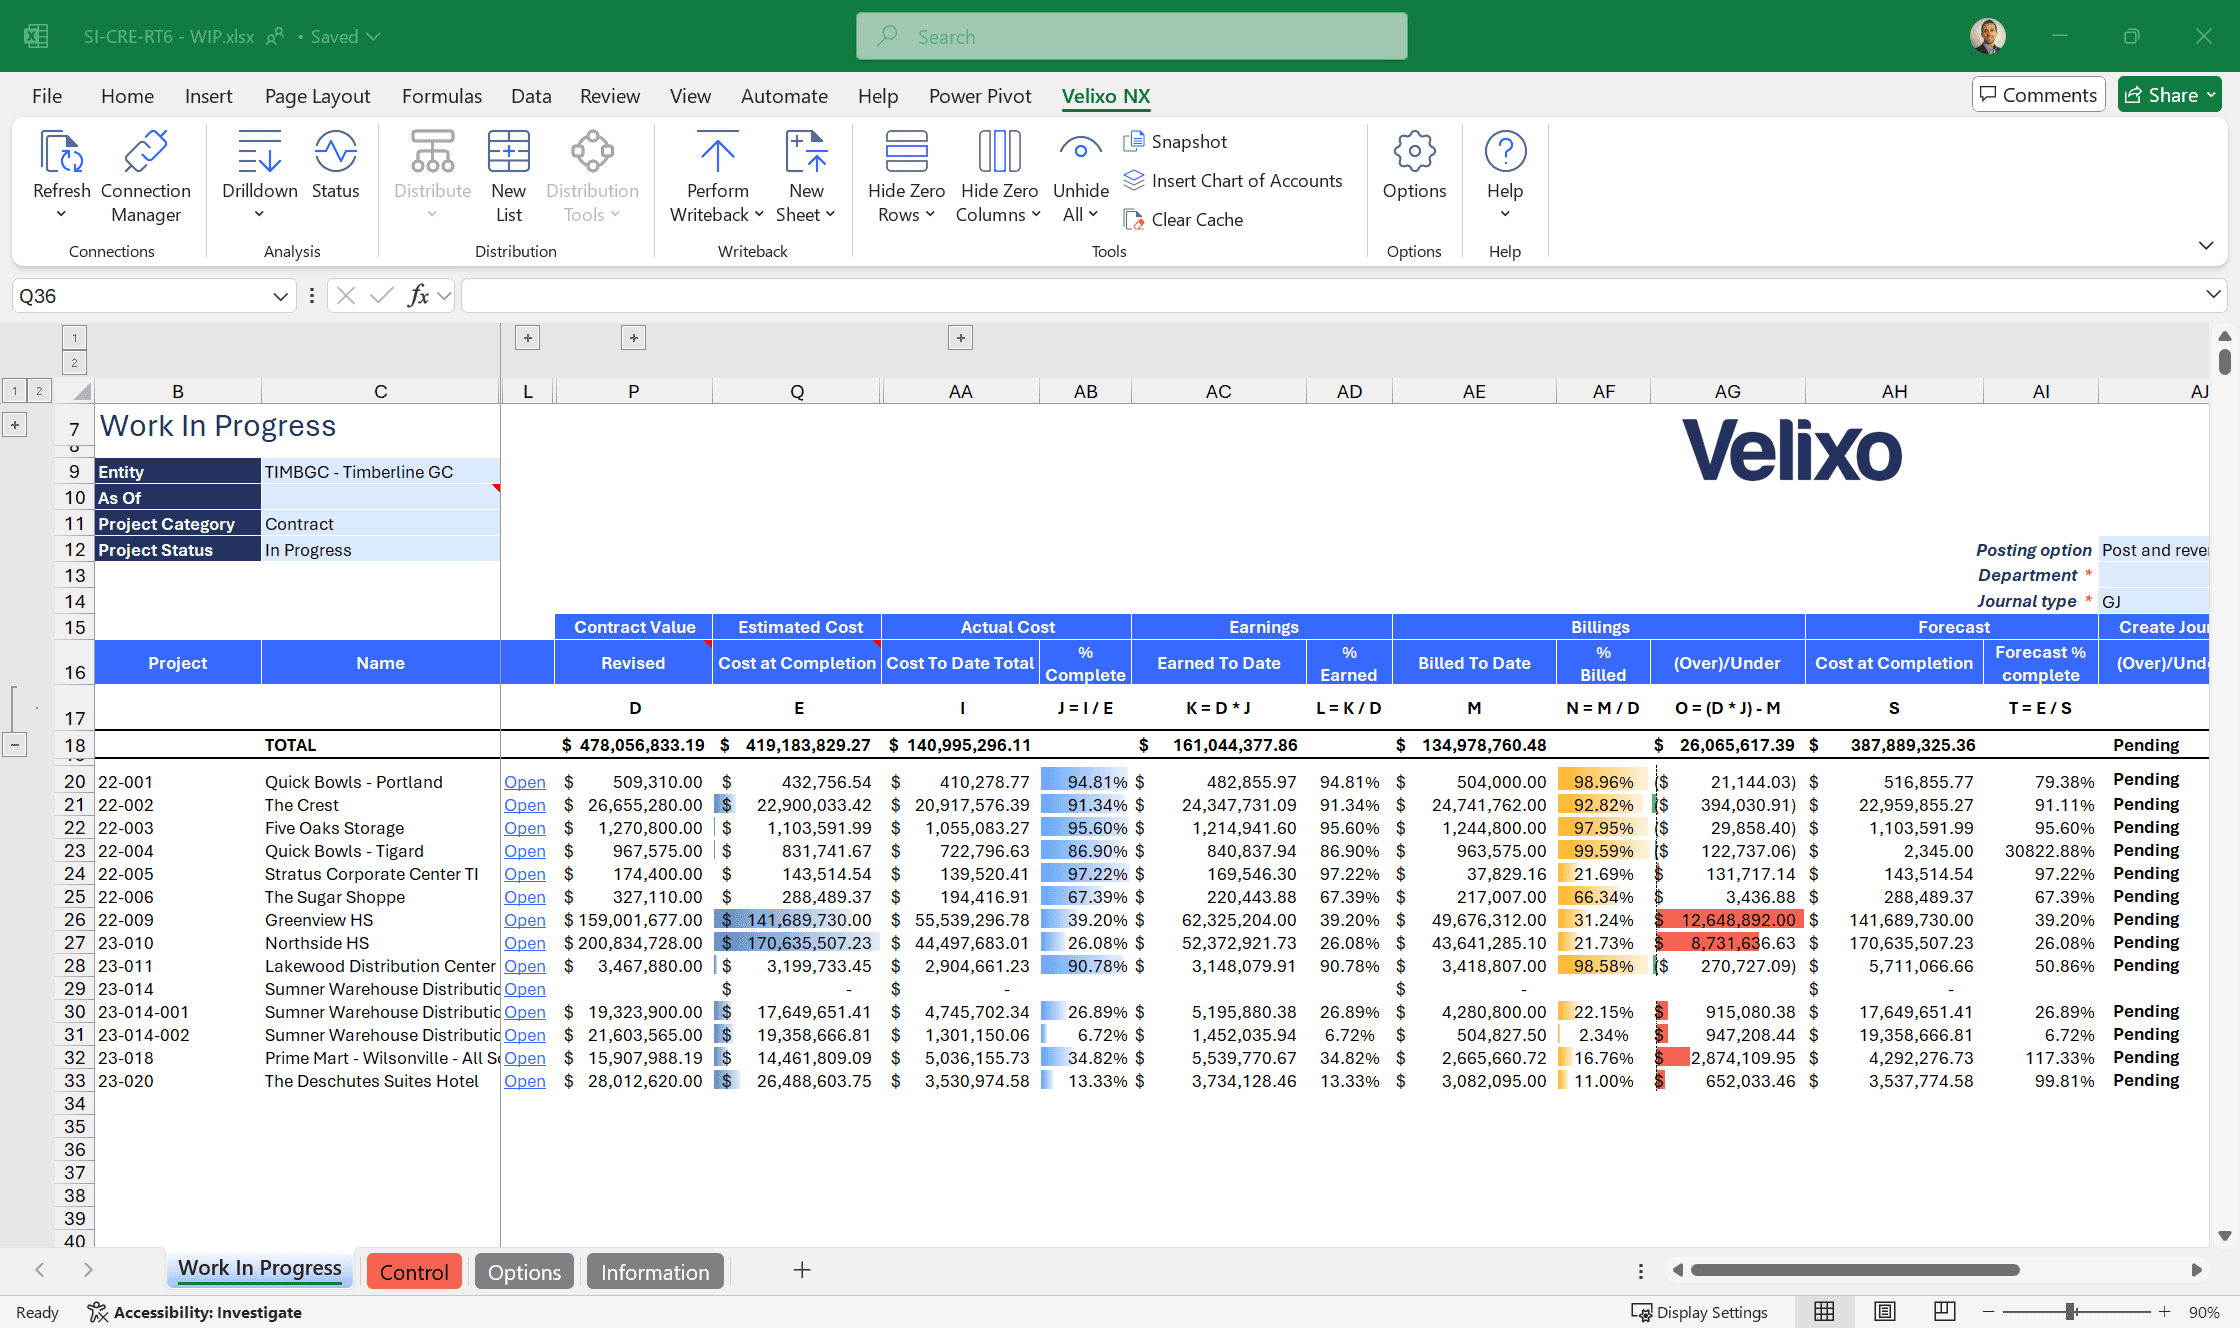
Task: Show row outline level 1
Action: click(15, 390)
